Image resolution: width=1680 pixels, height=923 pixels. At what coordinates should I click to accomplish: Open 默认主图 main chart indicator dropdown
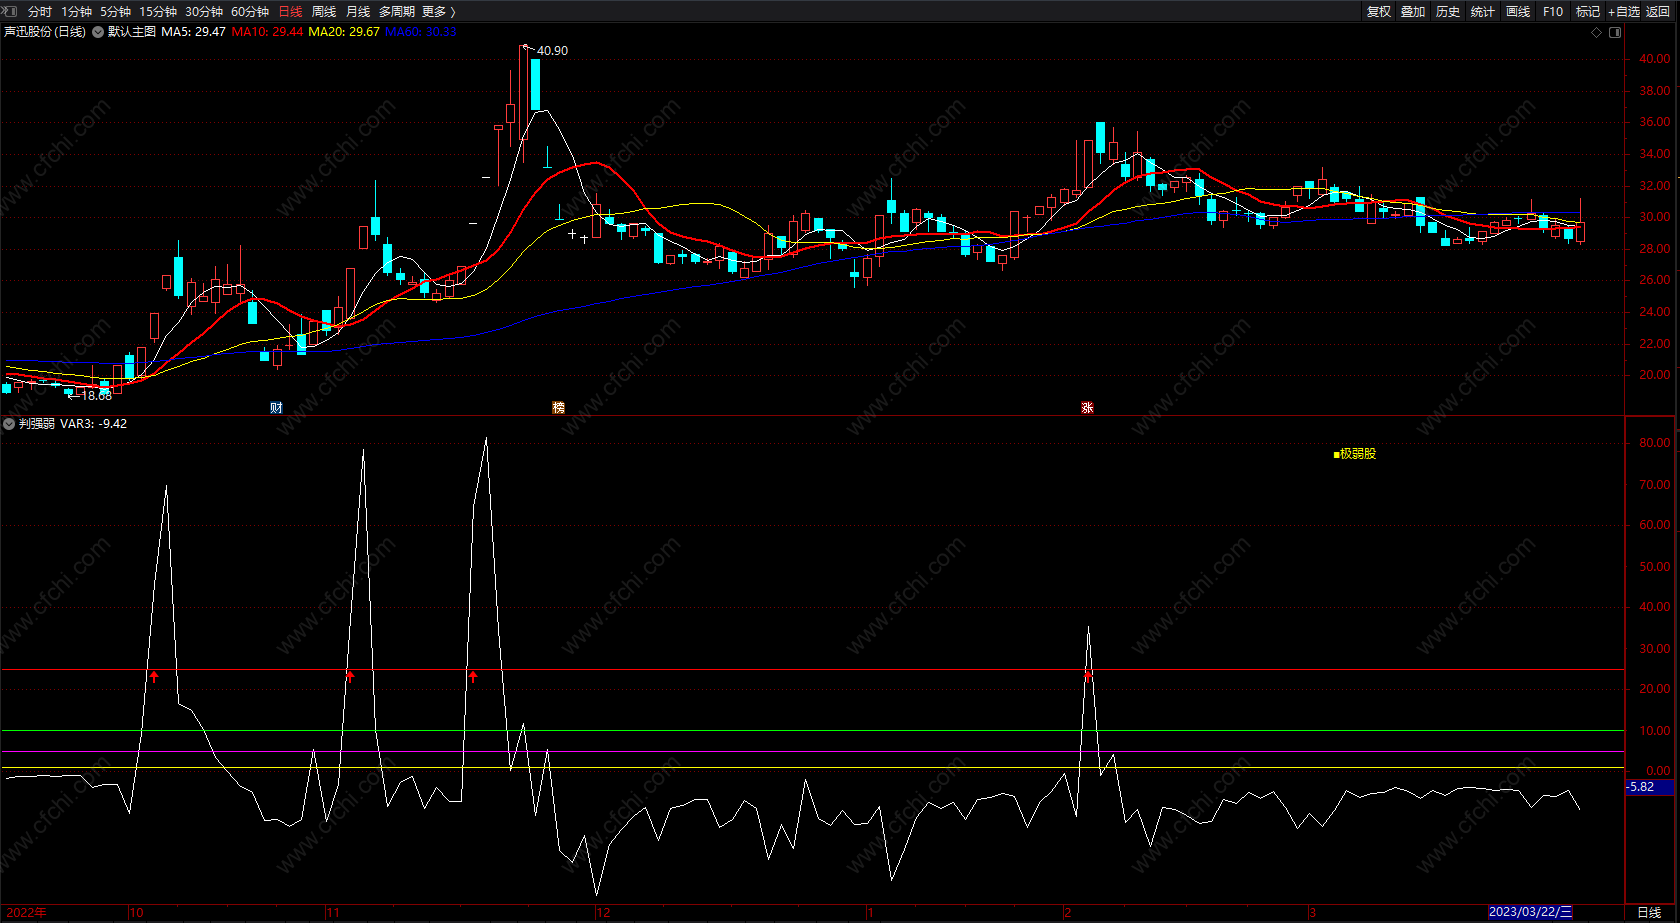pos(98,32)
